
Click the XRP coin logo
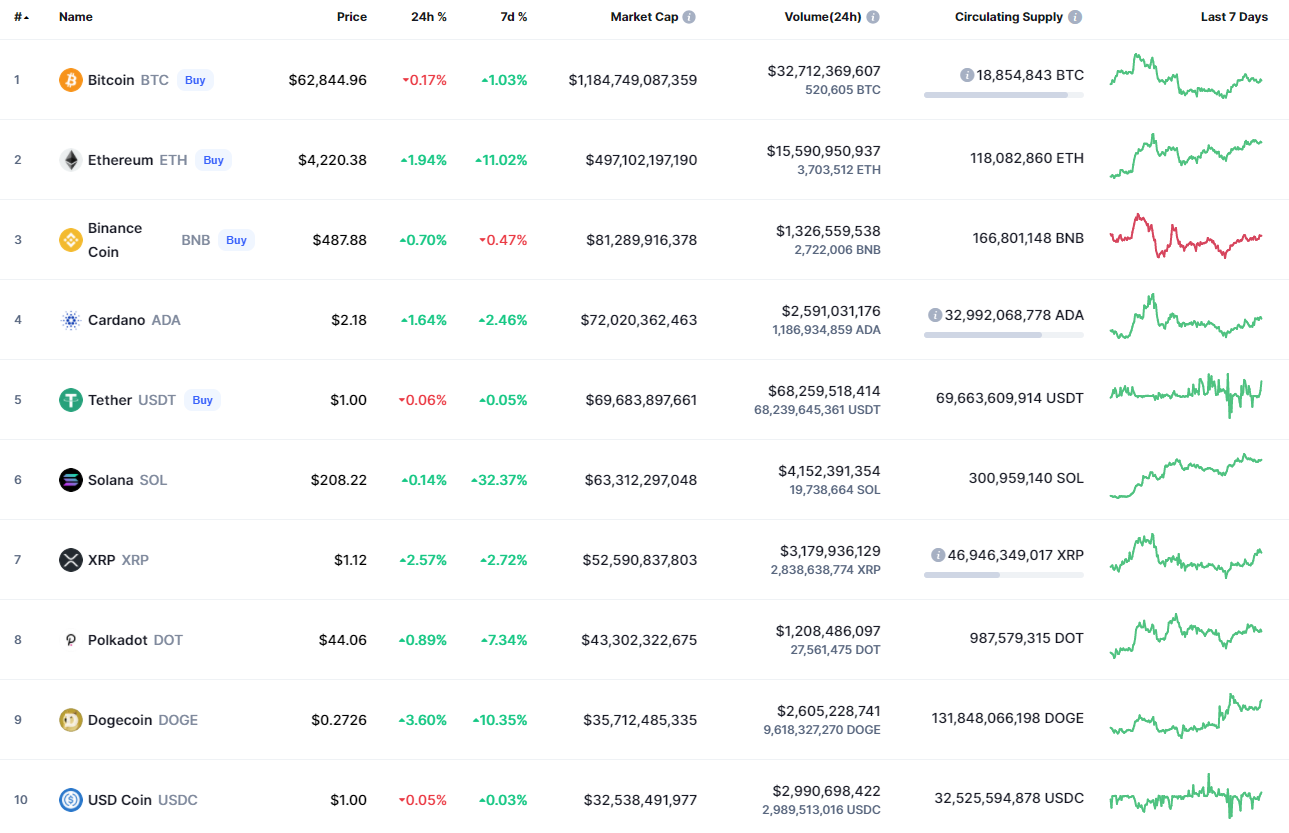pos(70,560)
